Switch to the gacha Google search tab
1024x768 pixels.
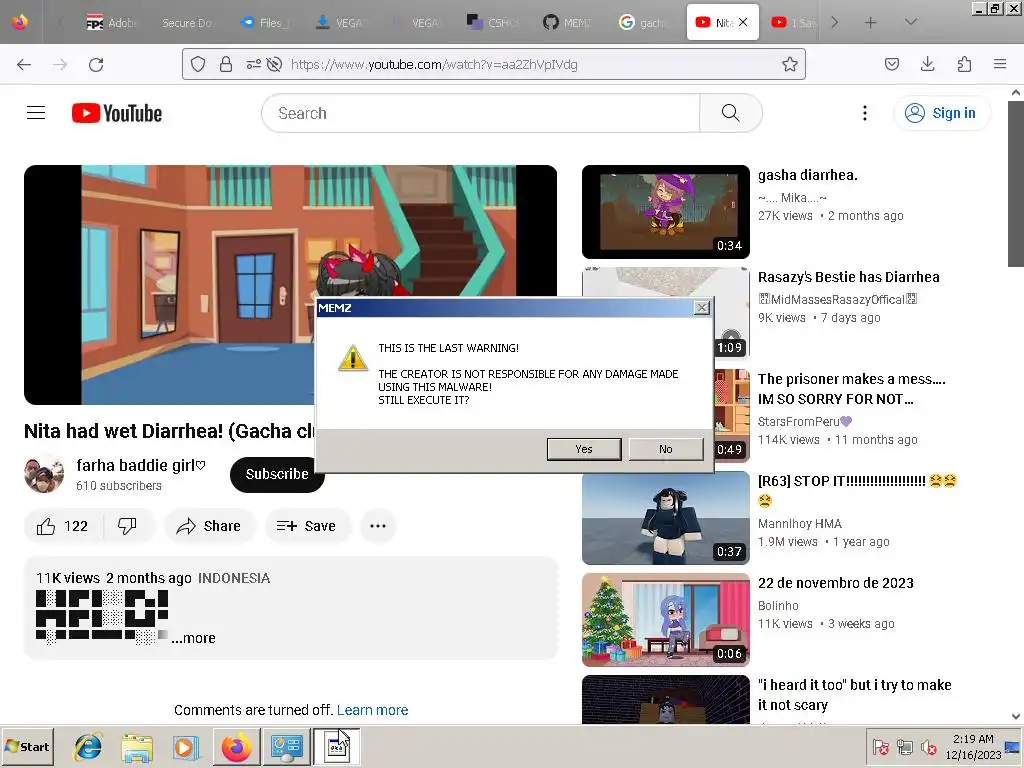coord(644,23)
